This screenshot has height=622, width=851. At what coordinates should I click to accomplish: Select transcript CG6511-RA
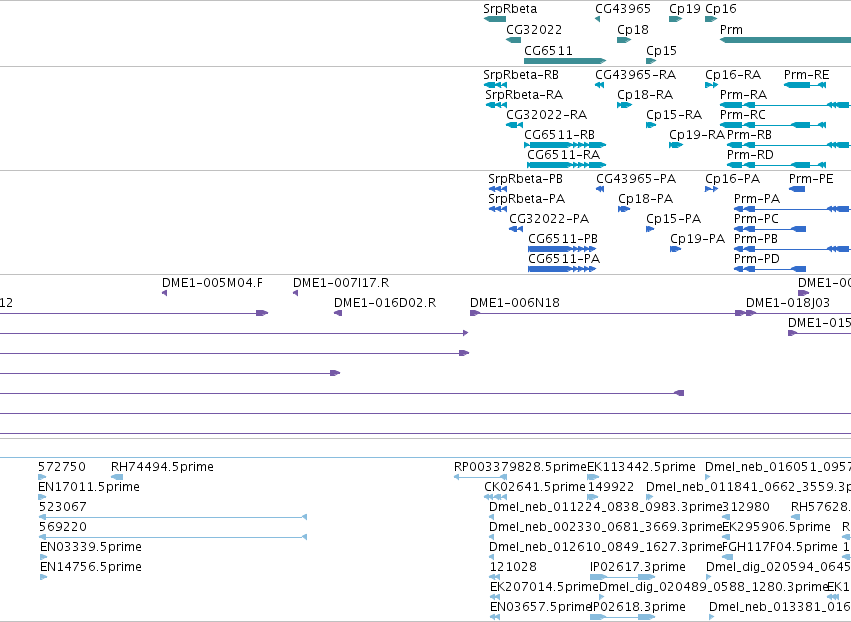567,165
